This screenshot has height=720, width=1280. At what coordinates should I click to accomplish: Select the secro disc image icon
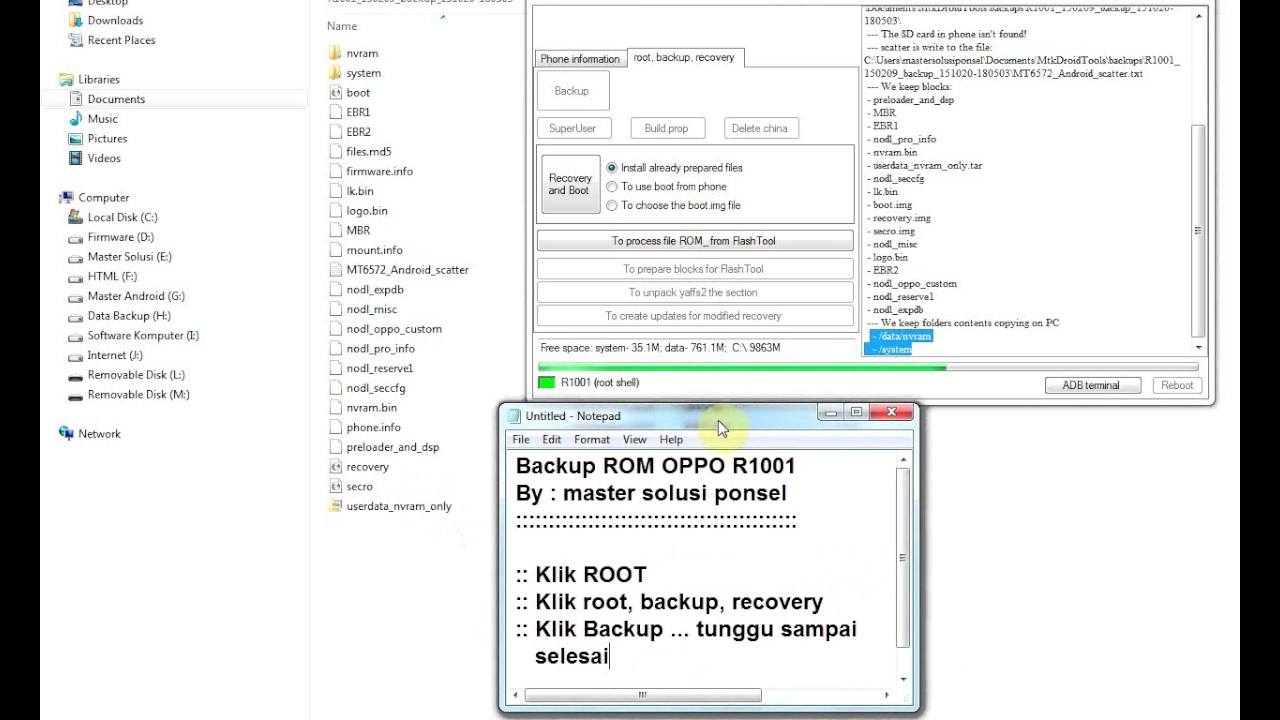click(336, 486)
